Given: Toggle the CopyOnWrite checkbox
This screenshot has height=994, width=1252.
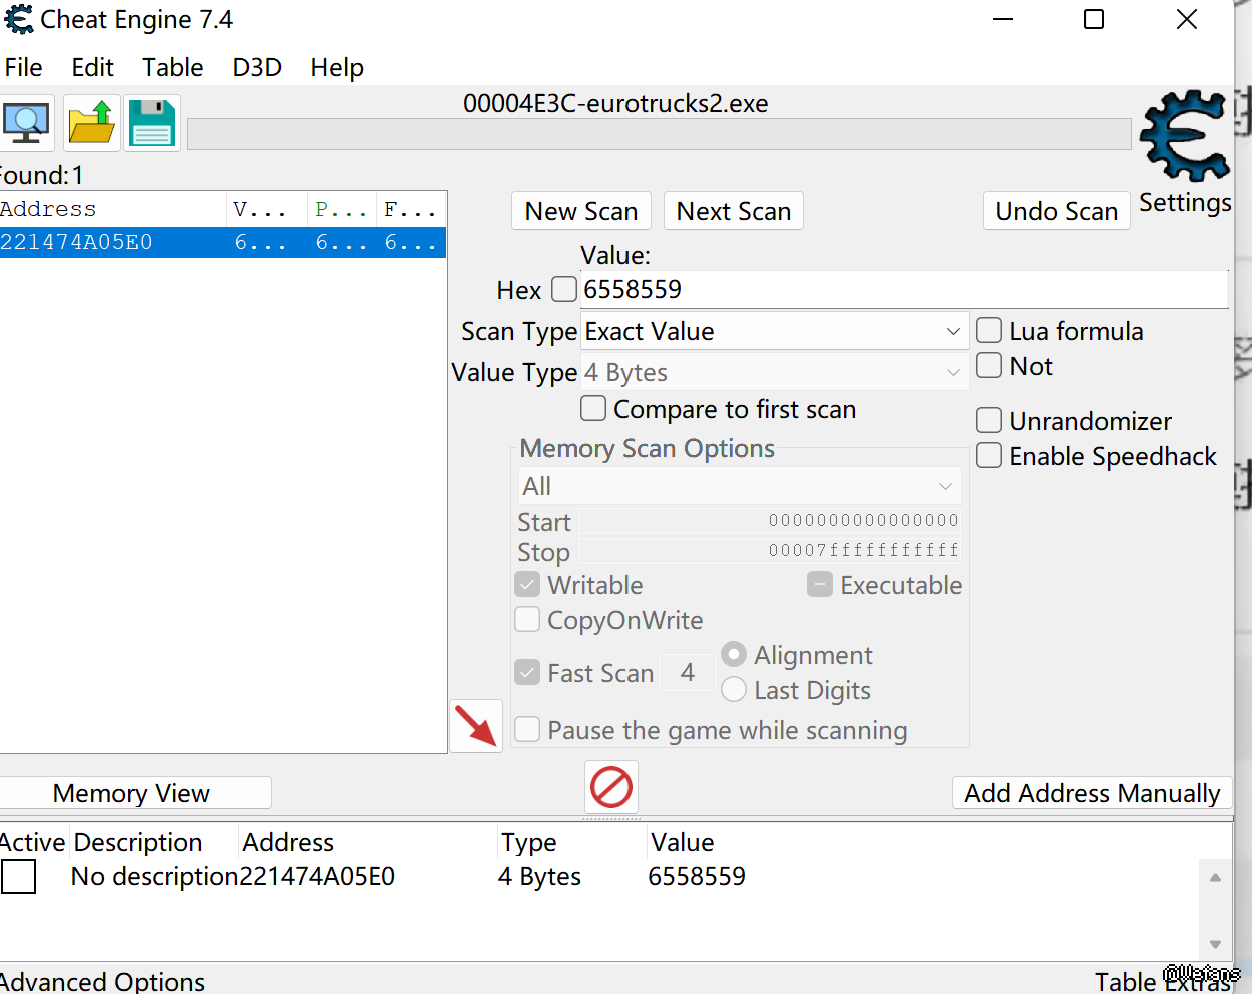Looking at the screenshot, I should click(x=527, y=619).
